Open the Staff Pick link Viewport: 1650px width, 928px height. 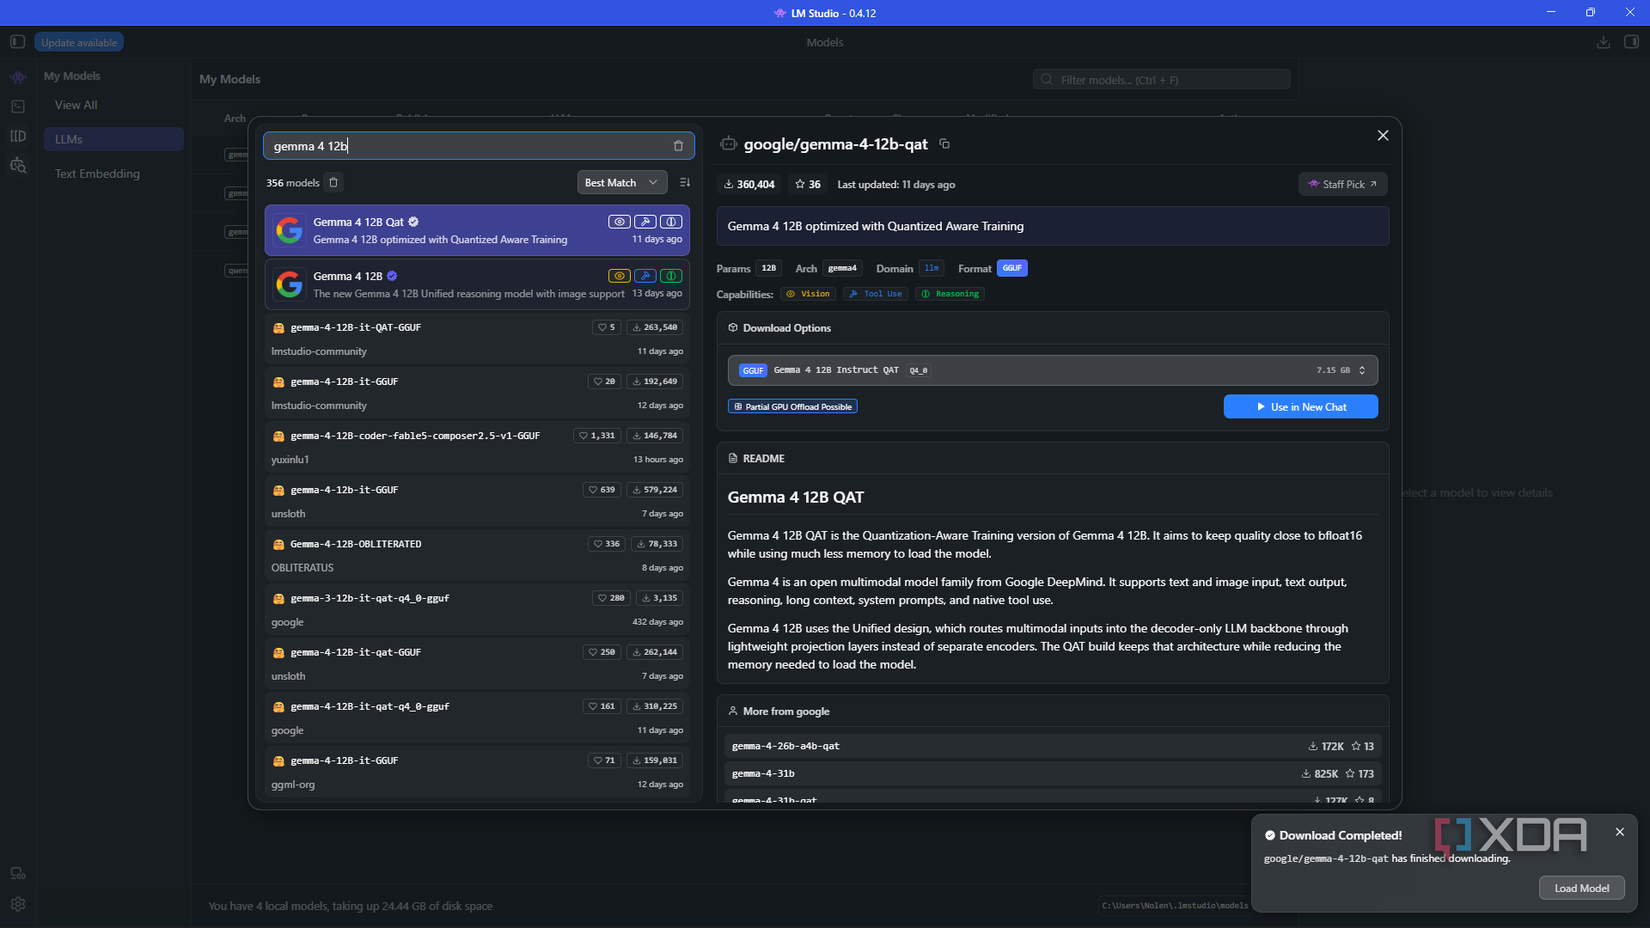click(1343, 184)
